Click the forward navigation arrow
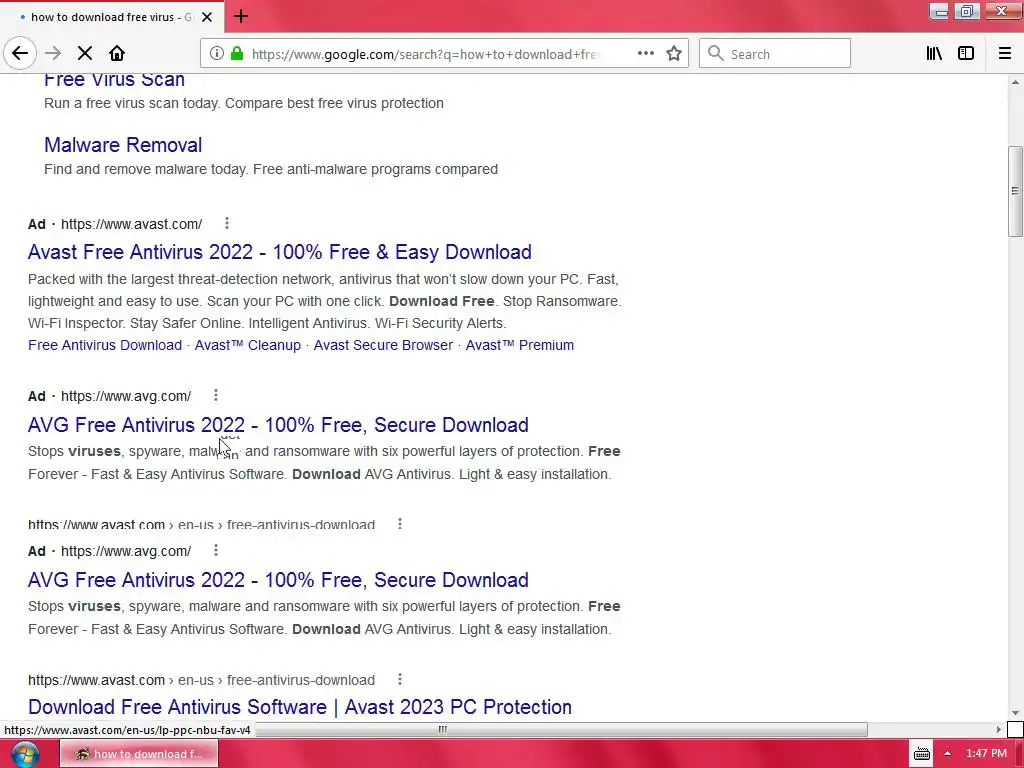Viewport: 1024px width, 768px height. pos(53,54)
